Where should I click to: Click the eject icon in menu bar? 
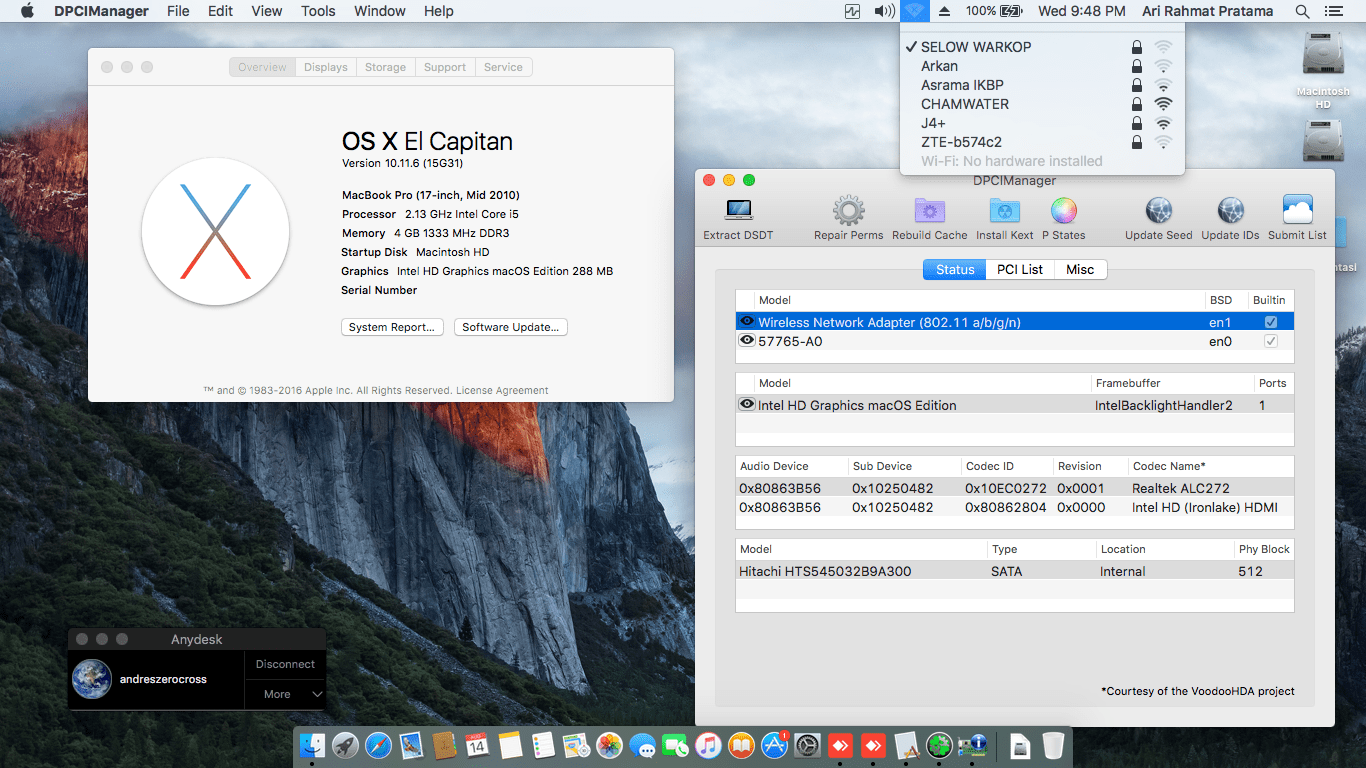click(x=946, y=11)
